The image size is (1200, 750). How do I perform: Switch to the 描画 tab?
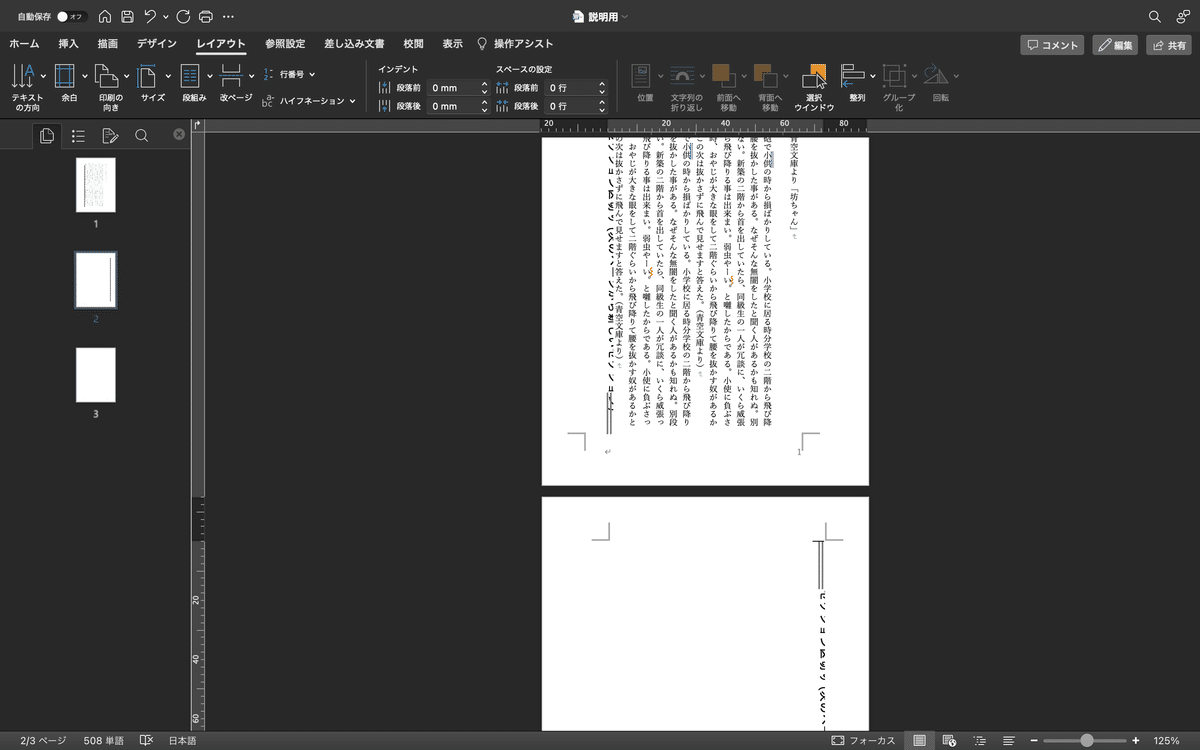pos(107,44)
